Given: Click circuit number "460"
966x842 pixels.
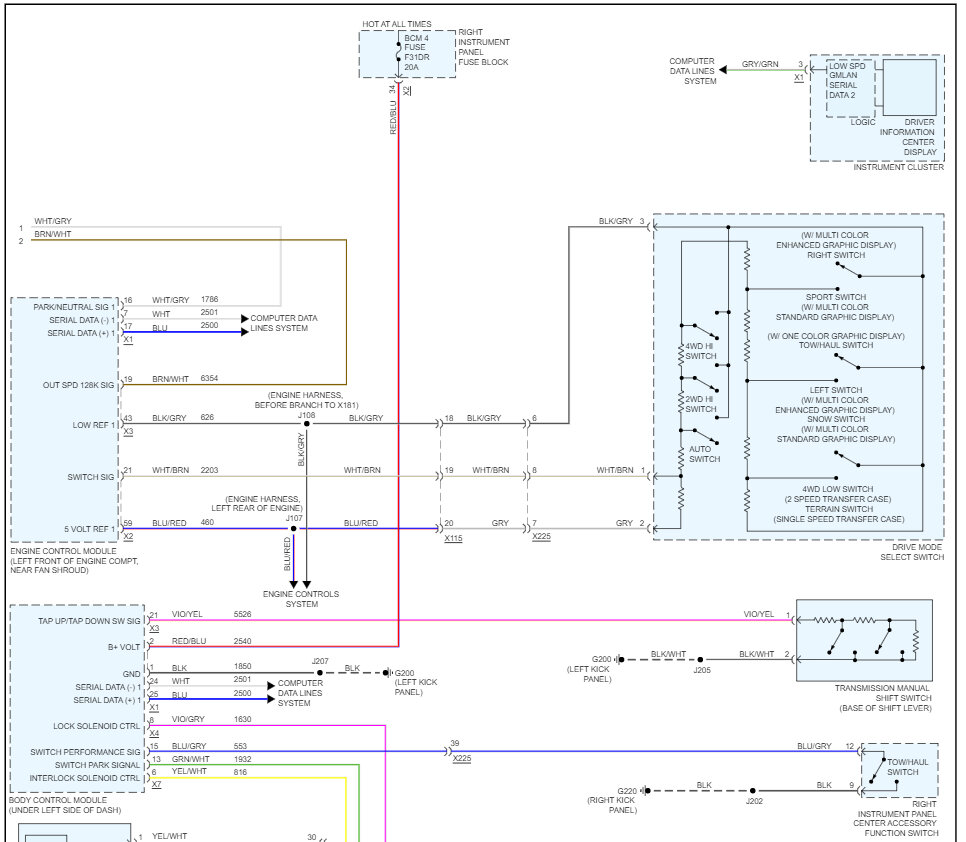Looking at the screenshot, I should 207,522.
